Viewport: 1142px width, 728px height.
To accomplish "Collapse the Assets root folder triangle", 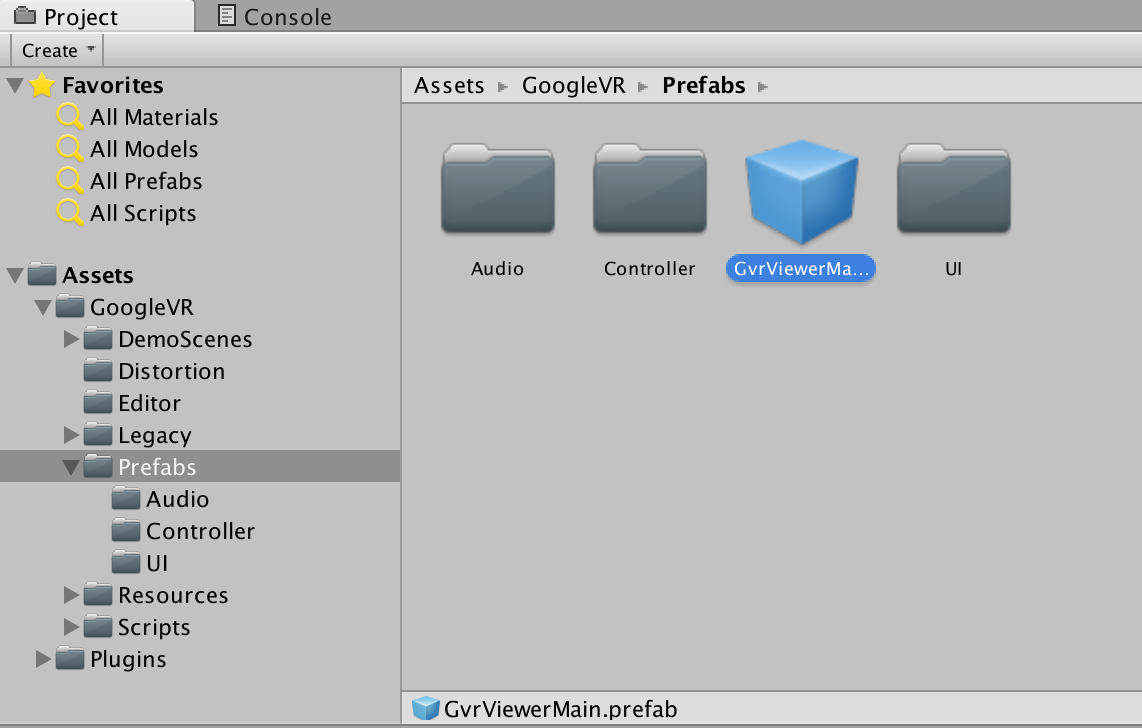I will 15,276.
